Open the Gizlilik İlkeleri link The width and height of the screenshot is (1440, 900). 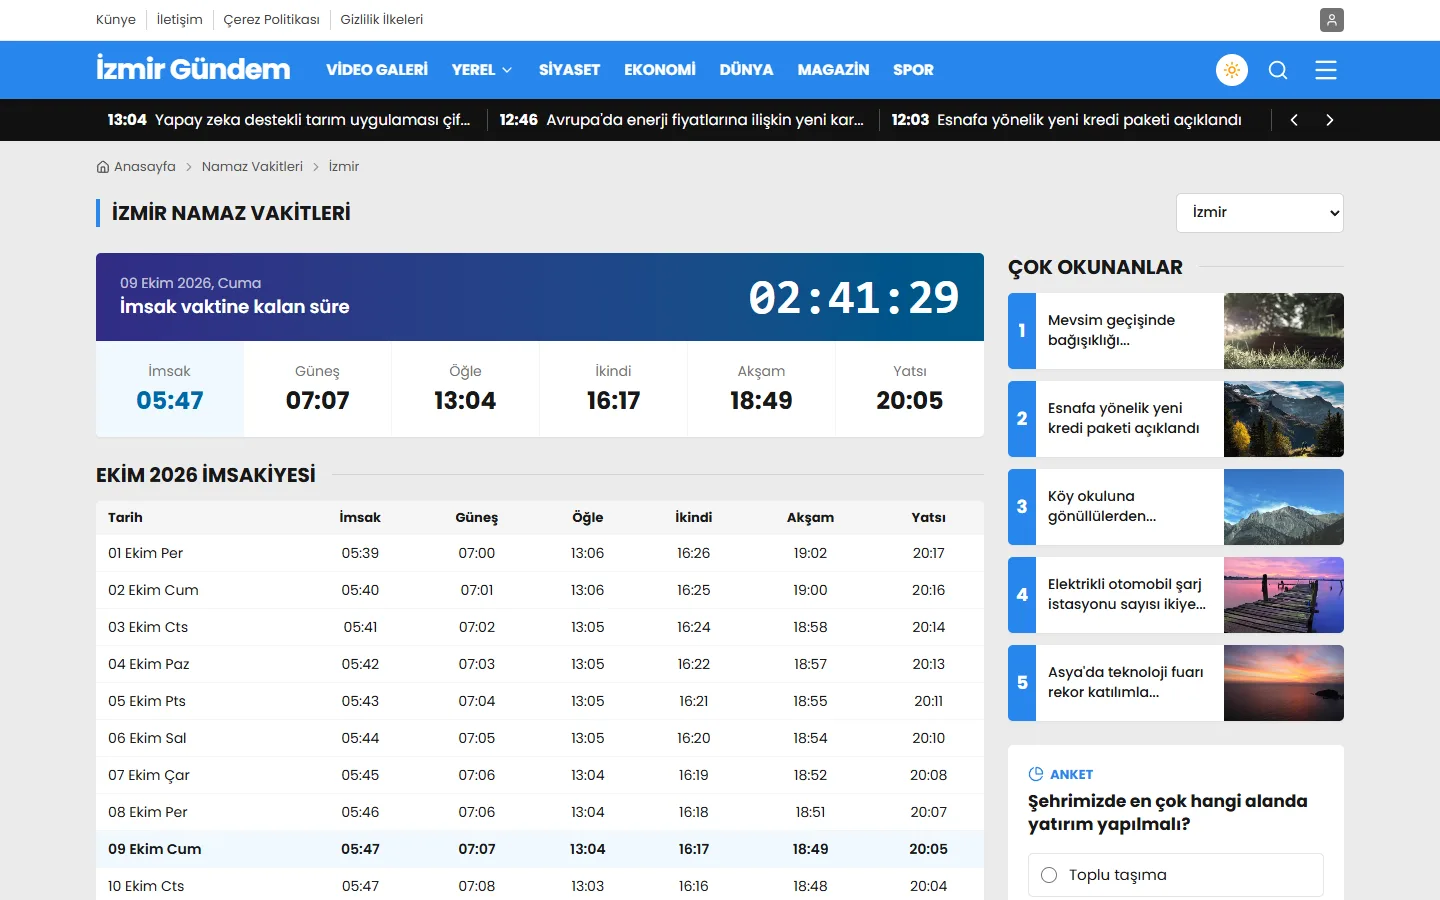(x=381, y=20)
